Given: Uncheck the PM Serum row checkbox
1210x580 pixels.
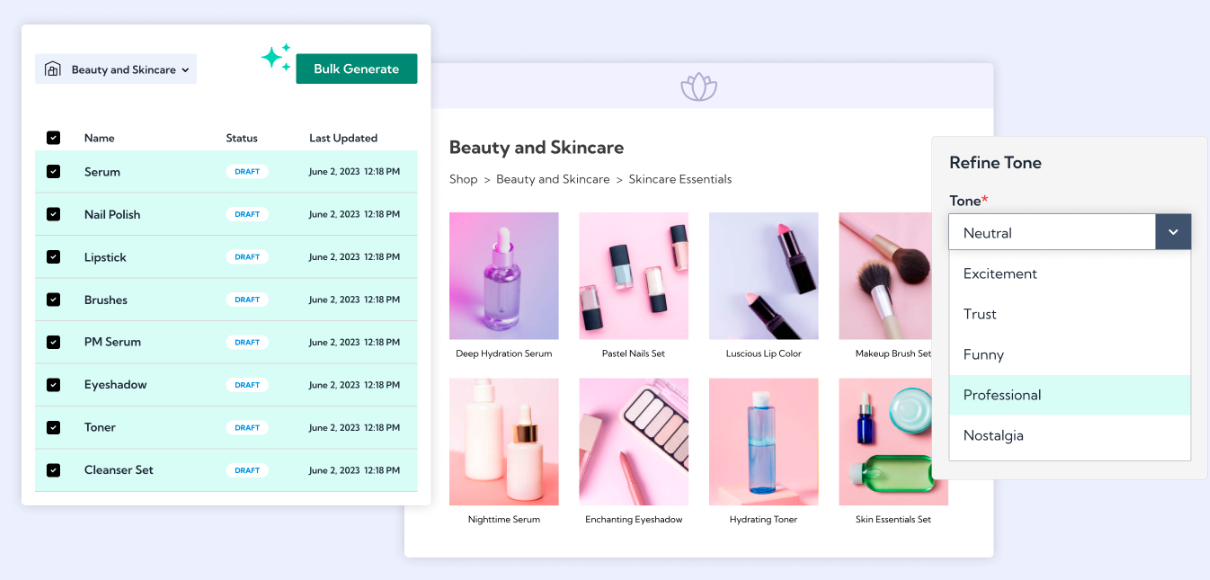Looking at the screenshot, I should tap(53, 342).
